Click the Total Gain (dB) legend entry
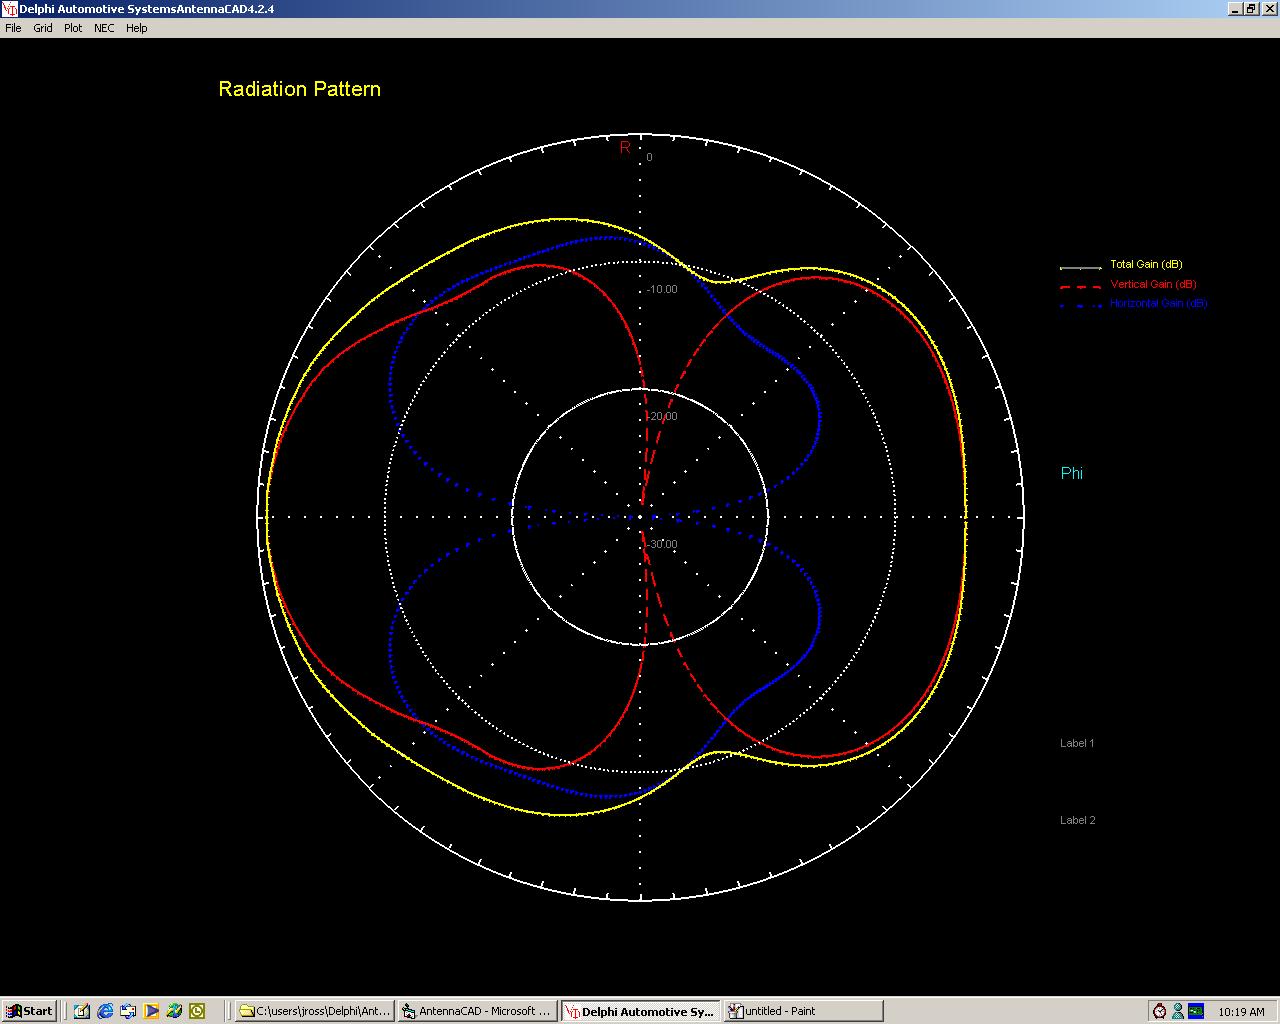The height and width of the screenshot is (1024, 1280). pos(1146,265)
